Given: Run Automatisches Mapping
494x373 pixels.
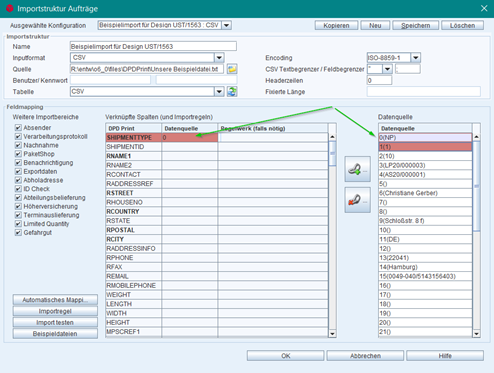Looking at the screenshot, I should click(x=55, y=300).
